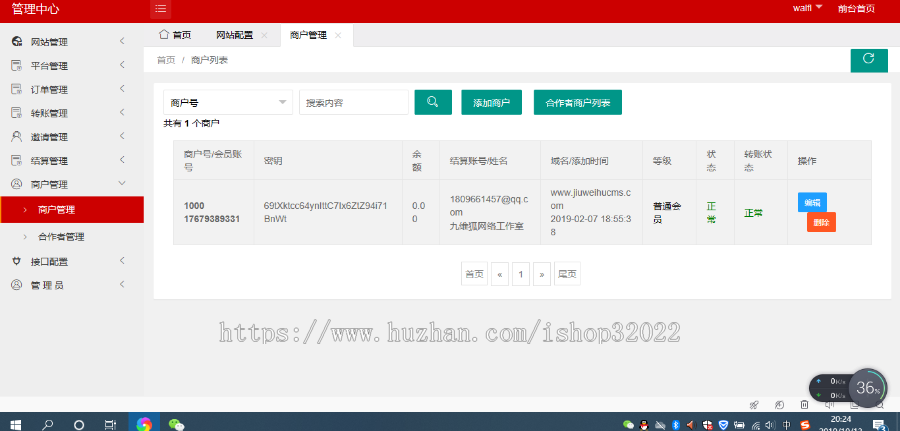This screenshot has width=900, height=431.
Task: Collapse the 商户管理 menu chevron
Action: (122, 183)
